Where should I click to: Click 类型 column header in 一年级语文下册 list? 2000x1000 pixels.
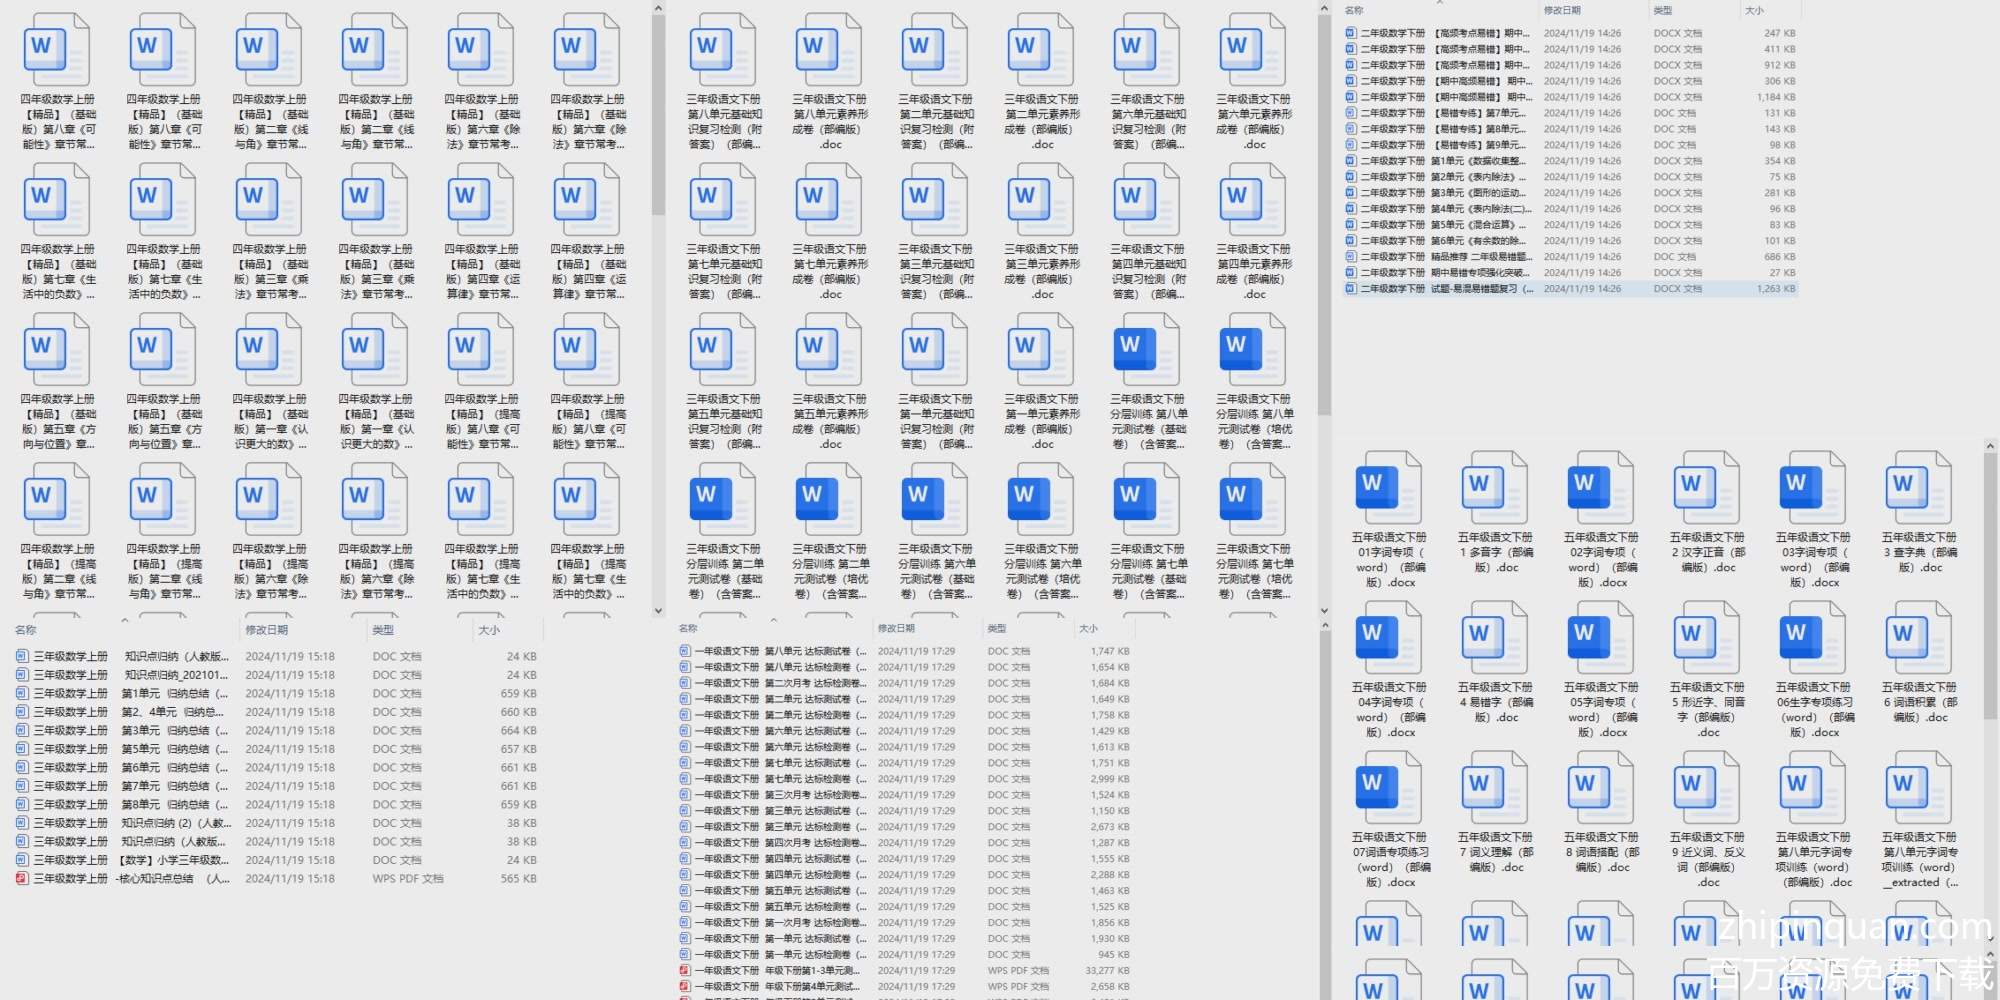(997, 628)
